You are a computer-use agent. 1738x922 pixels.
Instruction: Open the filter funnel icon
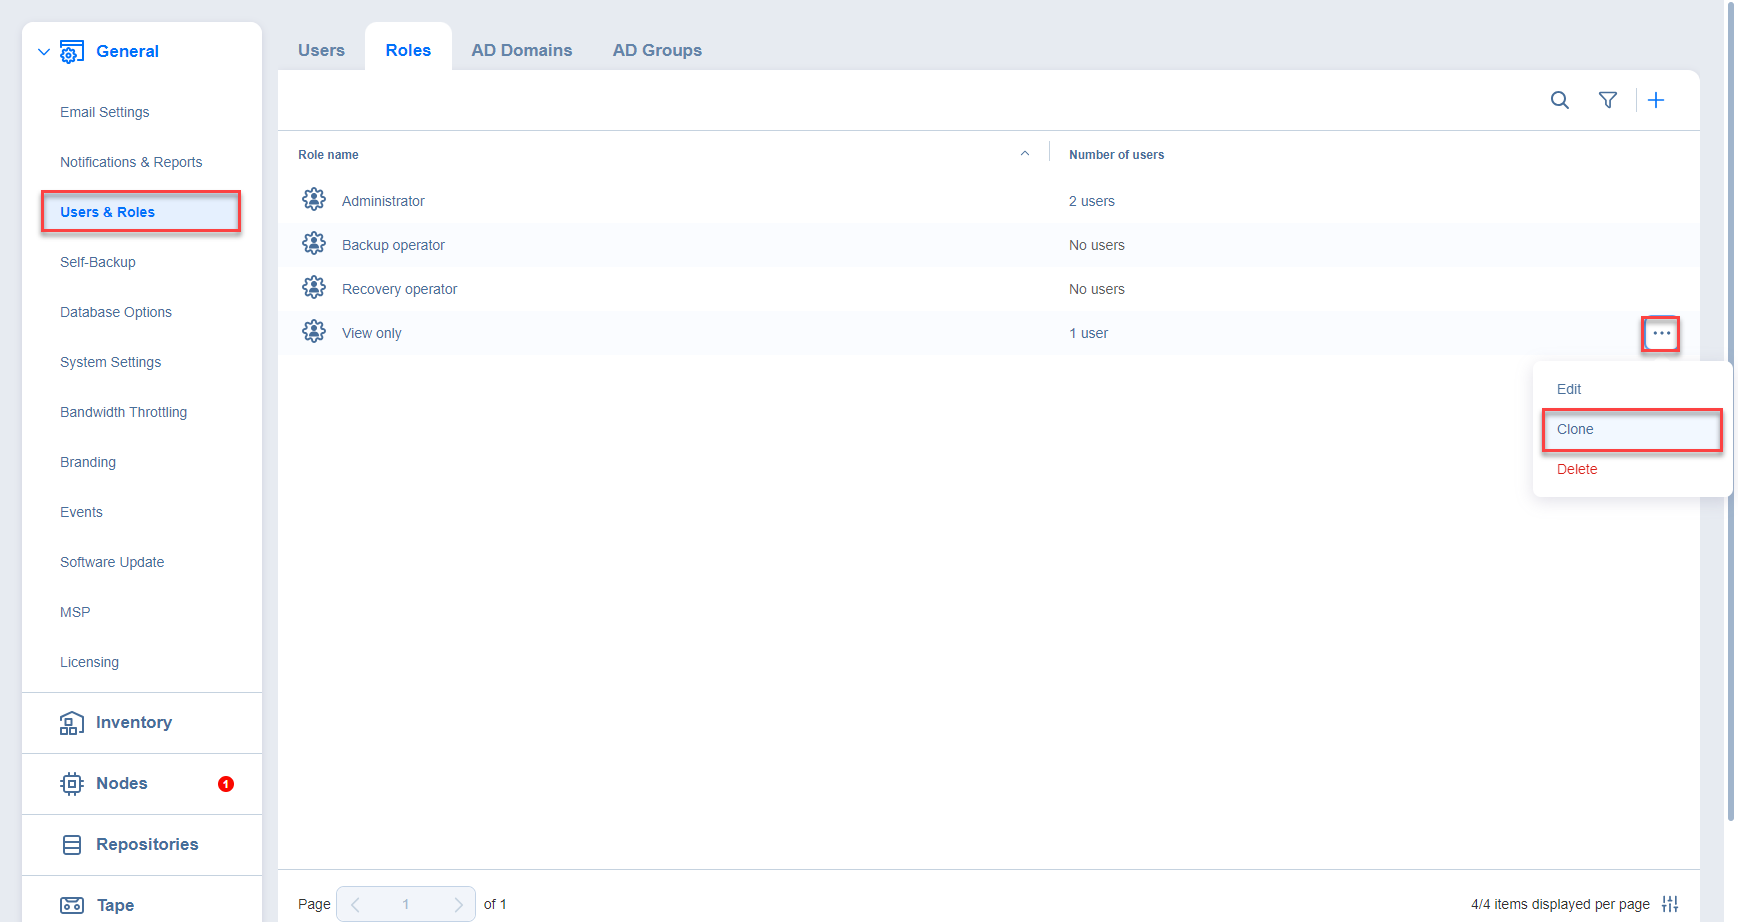[x=1607, y=100]
